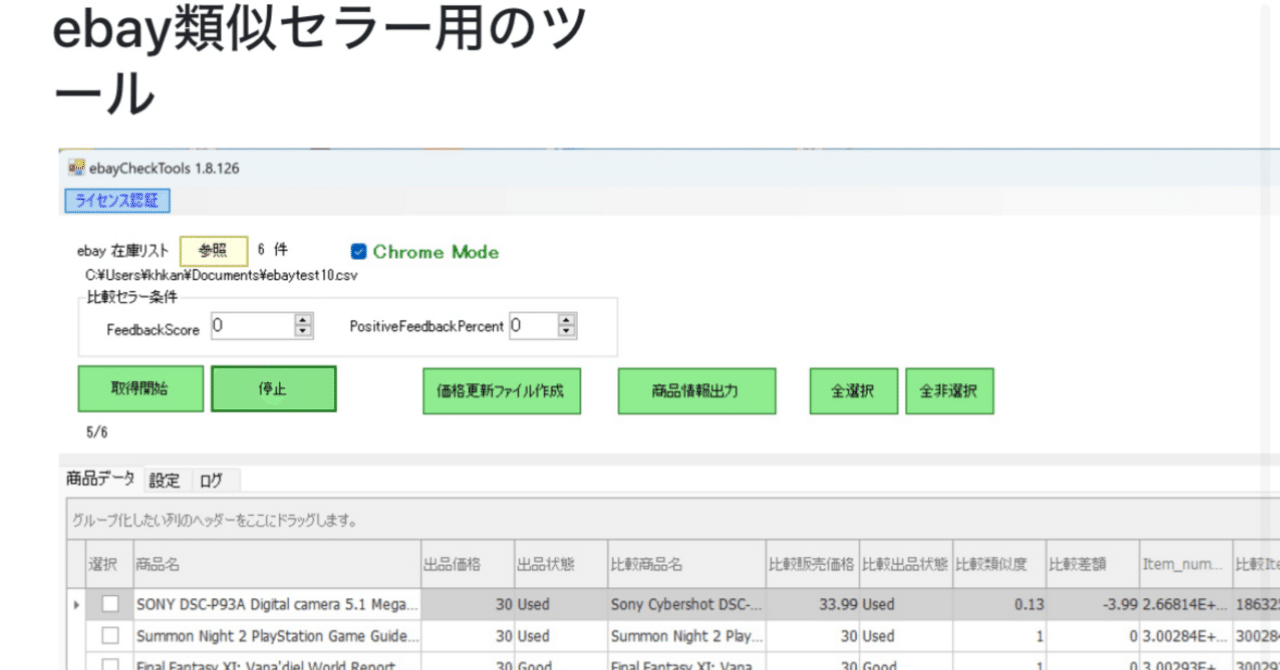Switch to the 商品データ tab
Image resolution: width=1280 pixels, height=670 pixels.
[x=101, y=479]
